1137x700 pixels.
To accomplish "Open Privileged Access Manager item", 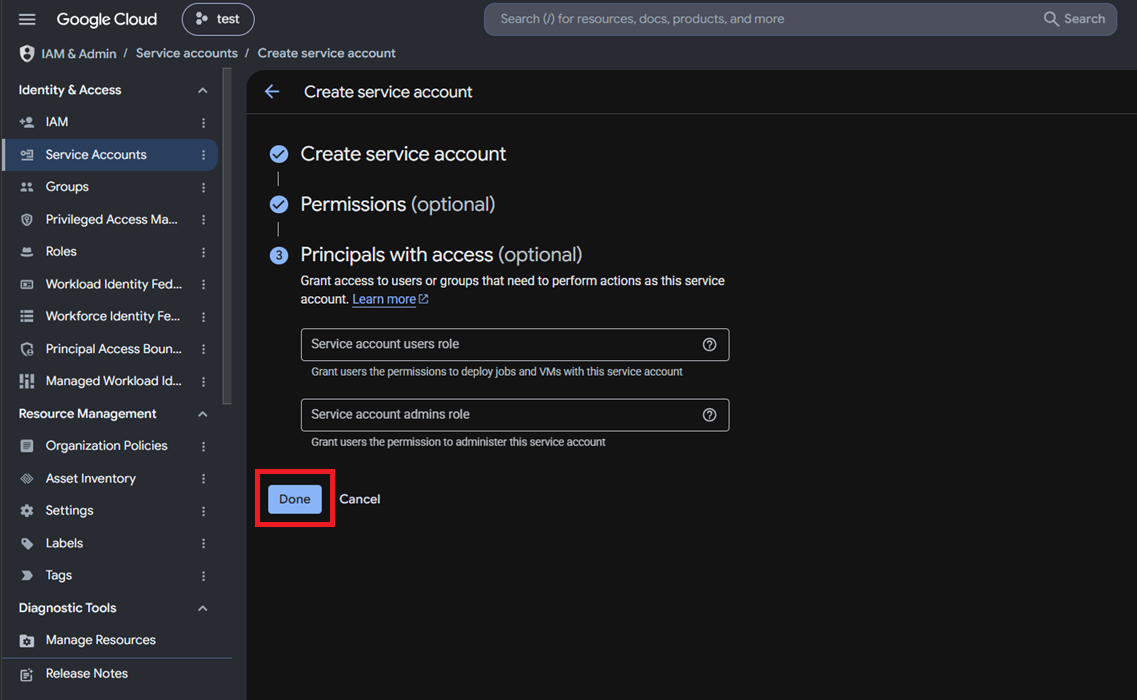I will click(110, 219).
